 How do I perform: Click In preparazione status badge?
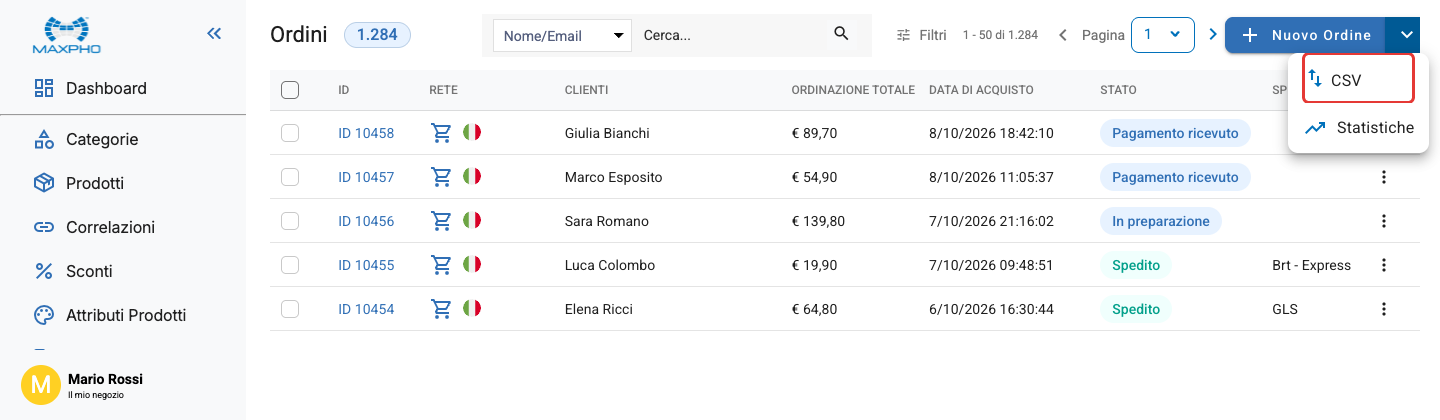tap(1160, 221)
